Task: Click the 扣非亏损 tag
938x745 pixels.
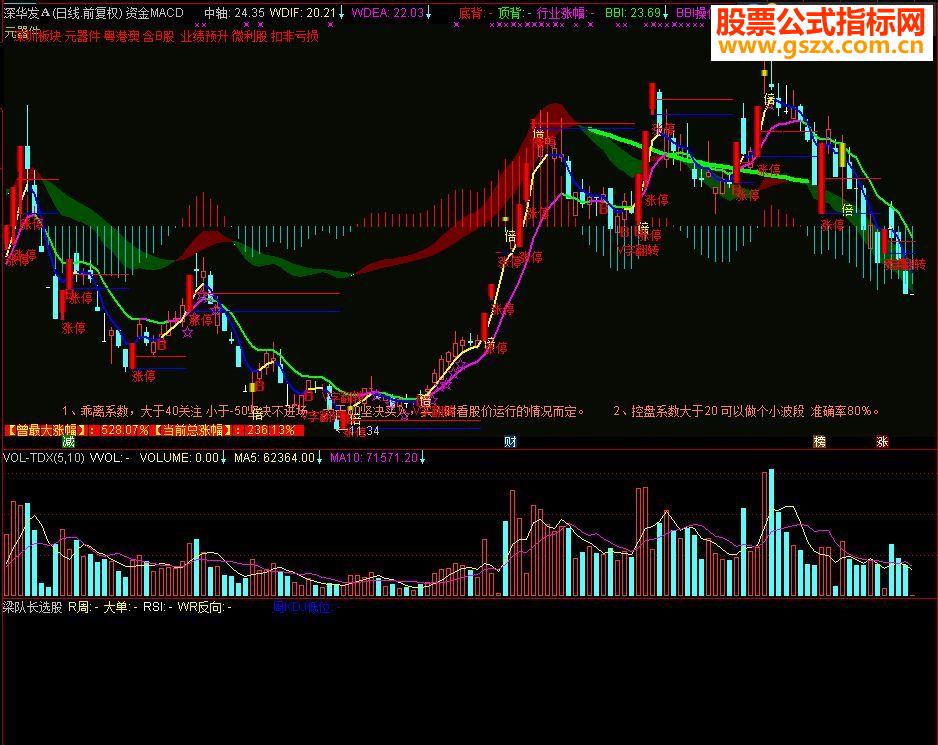Action: pos(295,37)
